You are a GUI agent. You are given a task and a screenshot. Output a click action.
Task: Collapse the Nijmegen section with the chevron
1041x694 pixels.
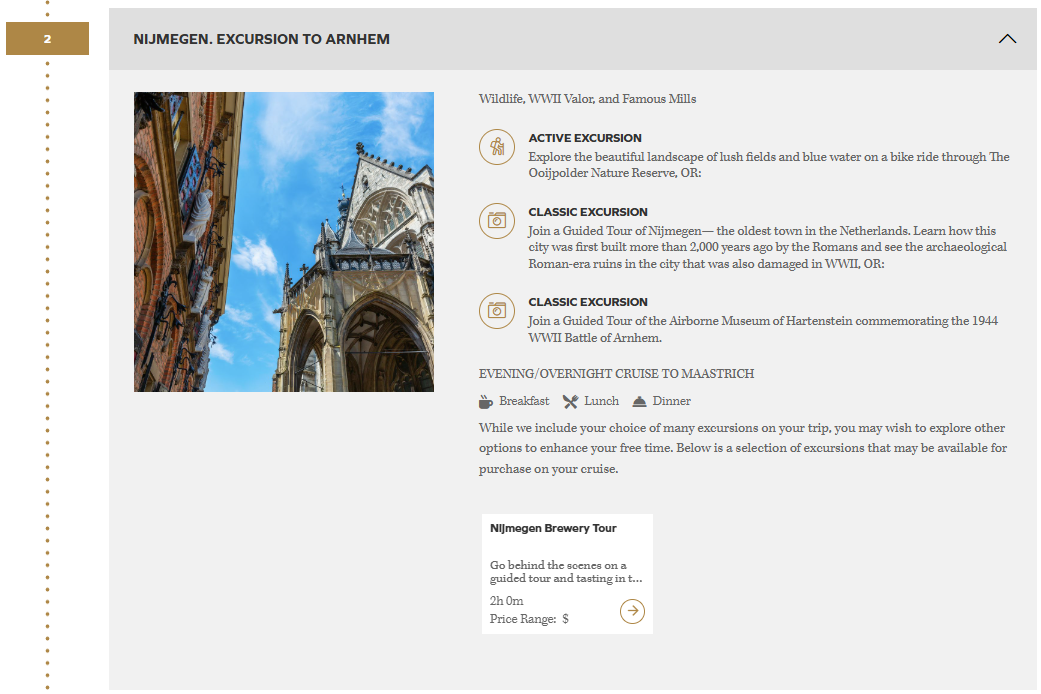[1007, 39]
